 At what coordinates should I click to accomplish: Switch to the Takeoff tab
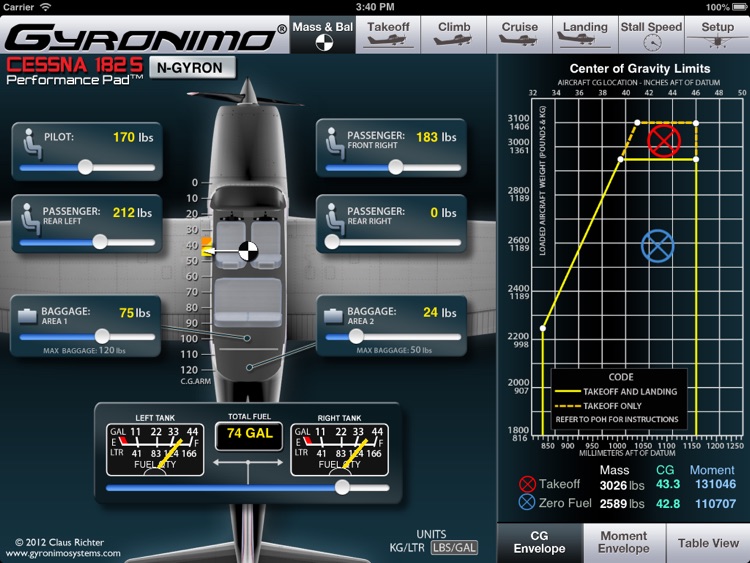coord(388,35)
